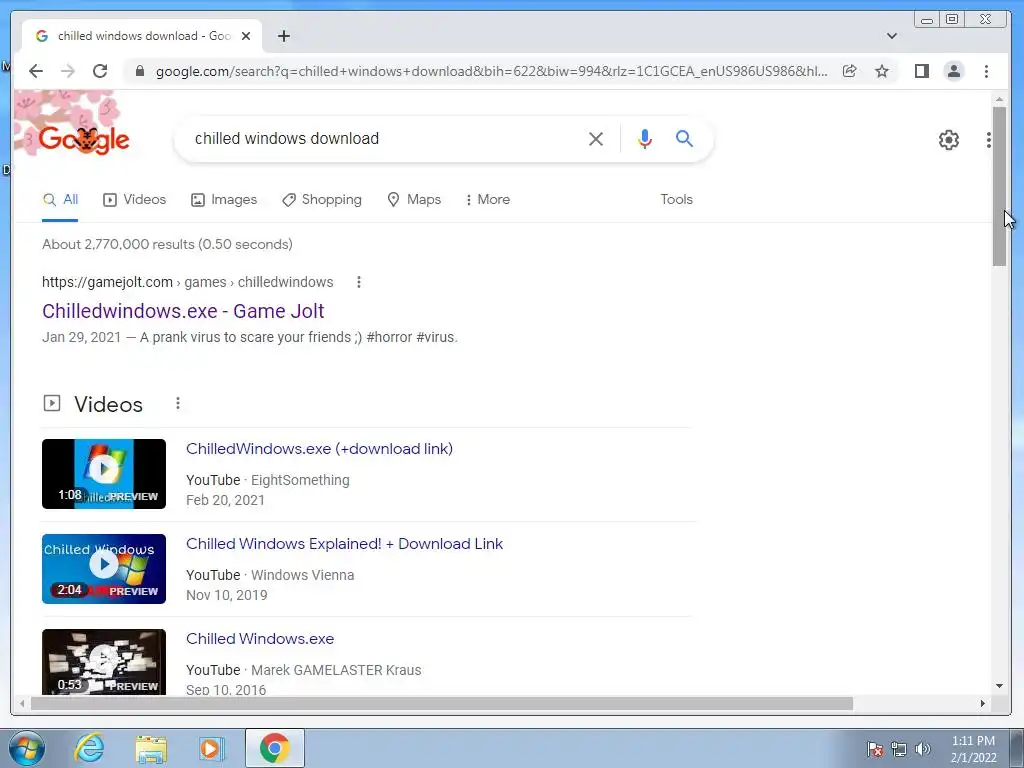Image resolution: width=1024 pixels, height=768 pixels.
Task: Switch to the Videos tab
Action: click(135, 200)
